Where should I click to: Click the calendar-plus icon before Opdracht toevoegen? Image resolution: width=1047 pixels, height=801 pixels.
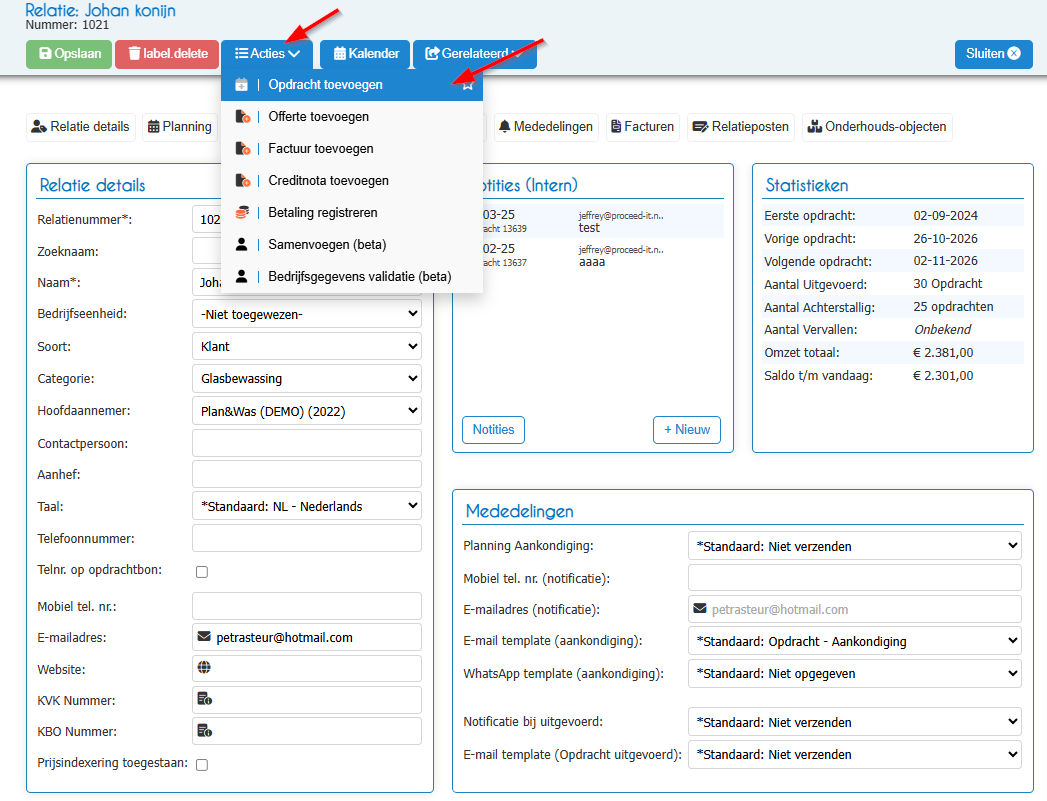(242, 85)
